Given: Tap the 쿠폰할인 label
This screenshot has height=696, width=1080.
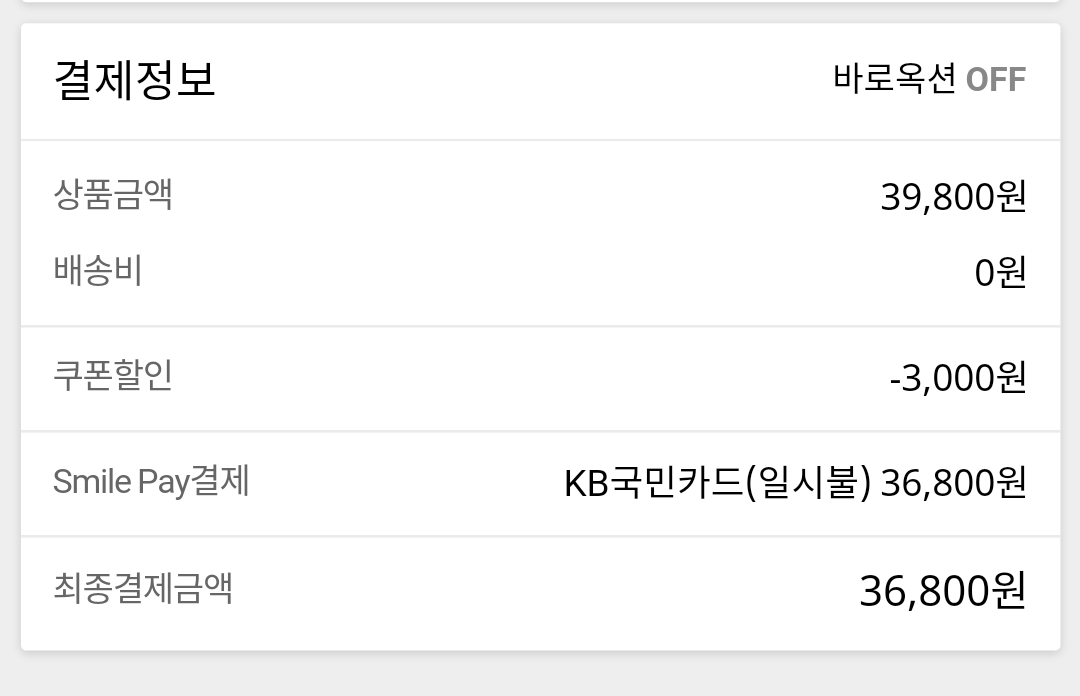Looking at the screenshot, I should click(113, 375).
